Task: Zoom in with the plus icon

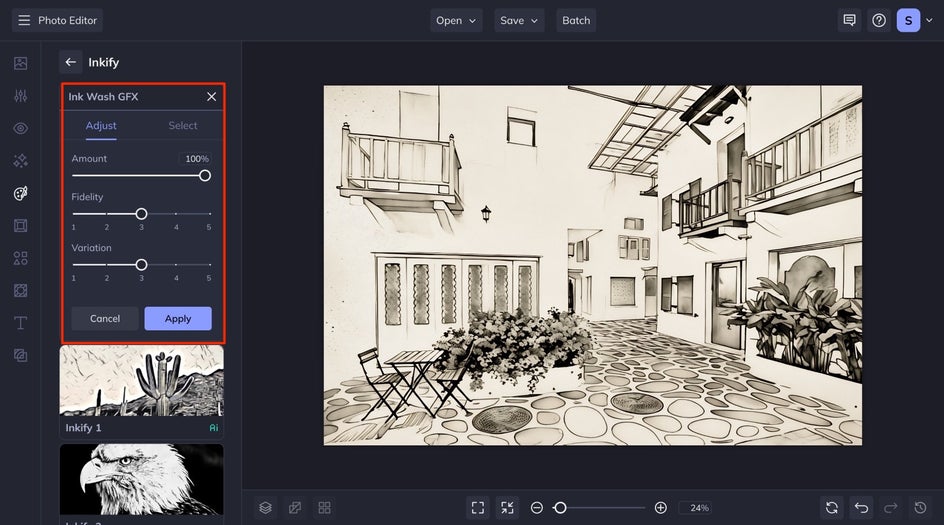Action: 660,508
